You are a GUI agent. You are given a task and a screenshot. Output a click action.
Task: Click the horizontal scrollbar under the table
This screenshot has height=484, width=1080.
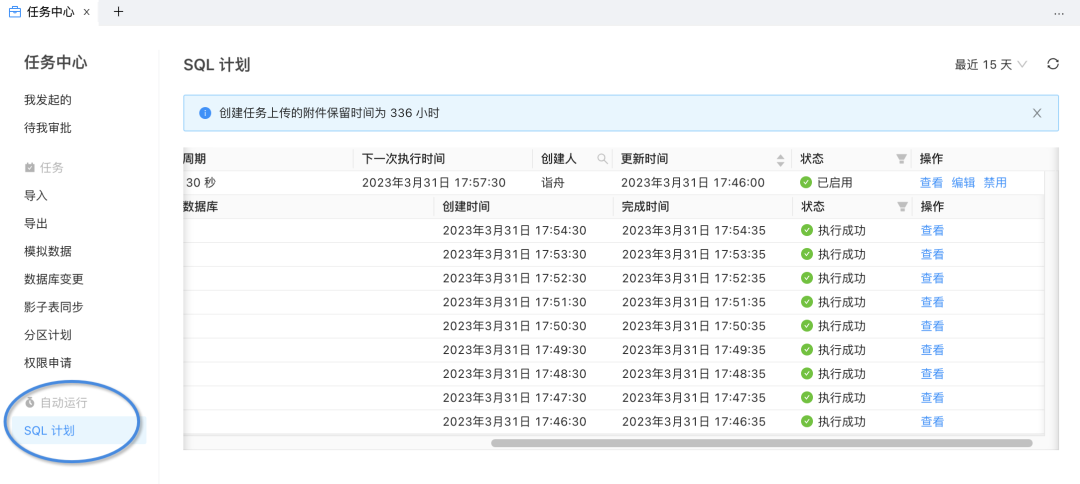tap(762, 443)
